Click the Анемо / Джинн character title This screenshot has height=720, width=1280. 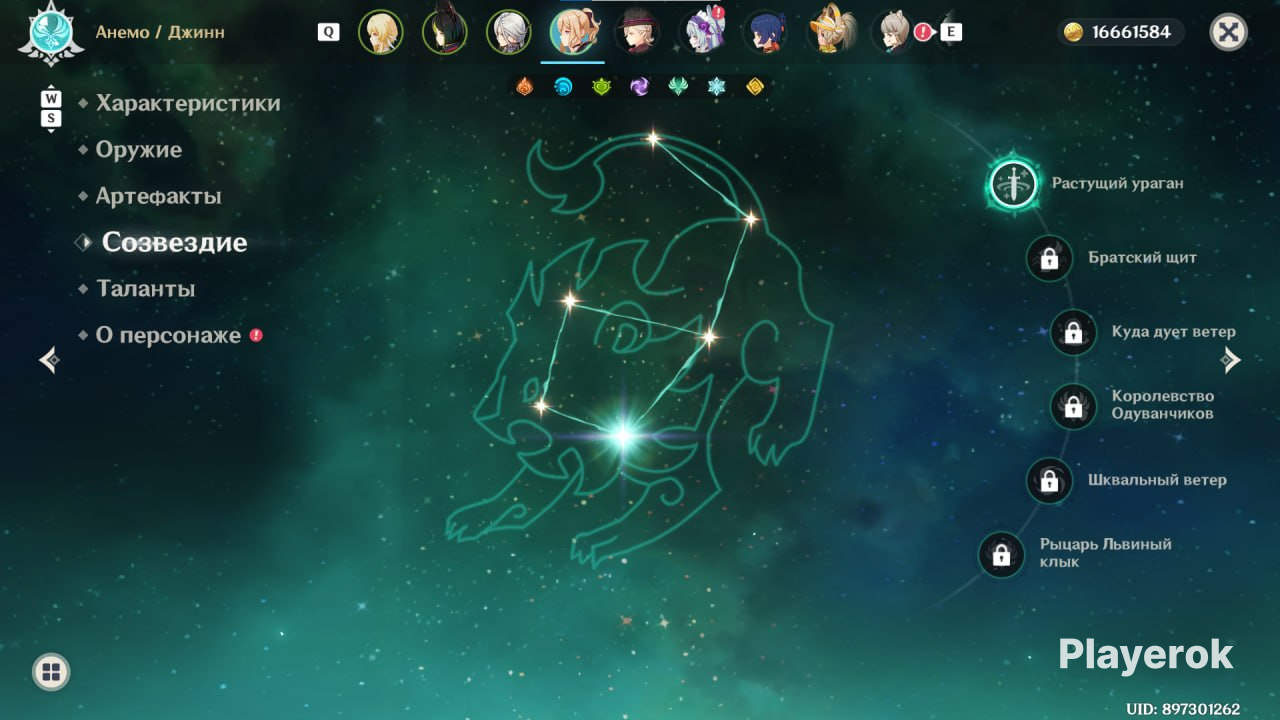tap(160, 32)
